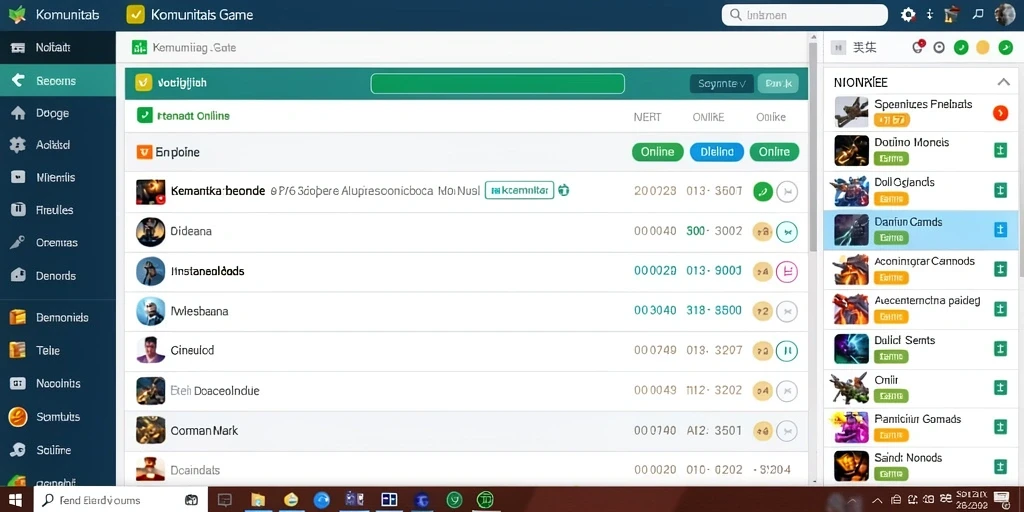Click the button right of Sepymte

coord(778,84)
